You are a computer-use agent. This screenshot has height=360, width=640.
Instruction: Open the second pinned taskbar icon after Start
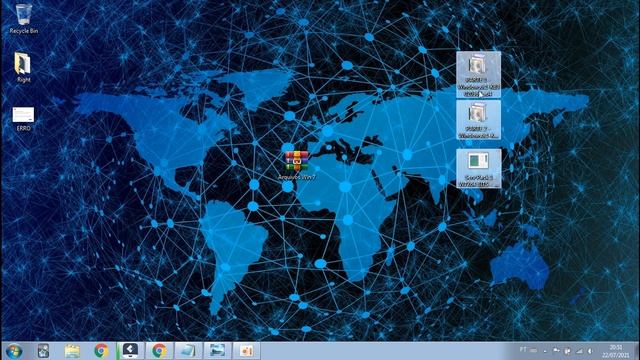tap(43, 351)
